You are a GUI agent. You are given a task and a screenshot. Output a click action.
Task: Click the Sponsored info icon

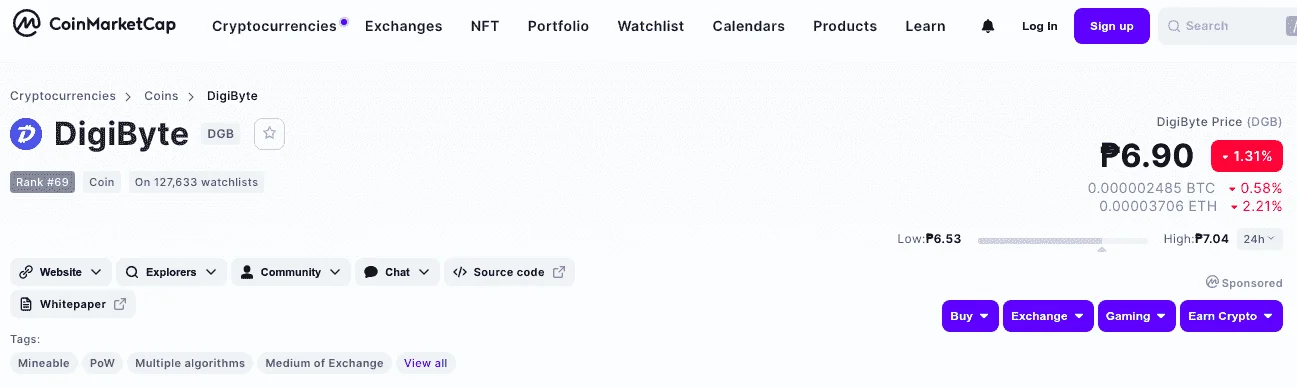[1212, 283]
